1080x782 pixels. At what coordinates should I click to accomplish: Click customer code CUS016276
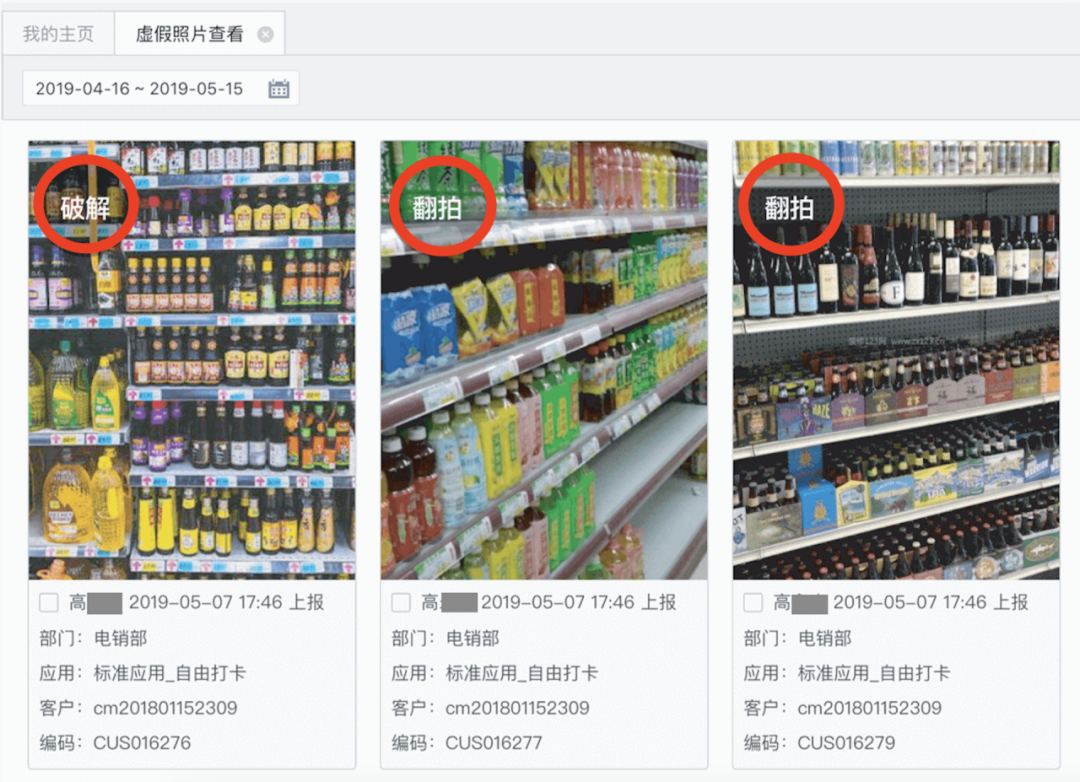[x=142, y=743]
